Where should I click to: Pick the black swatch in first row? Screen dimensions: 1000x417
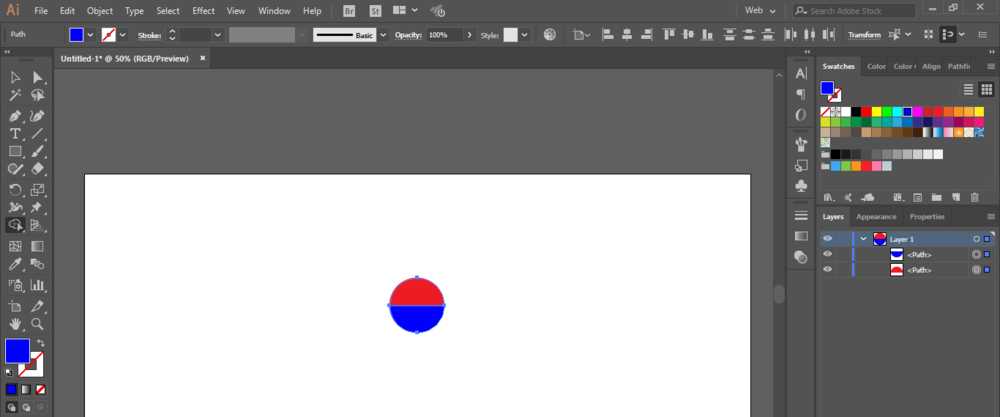coord(856,112)
